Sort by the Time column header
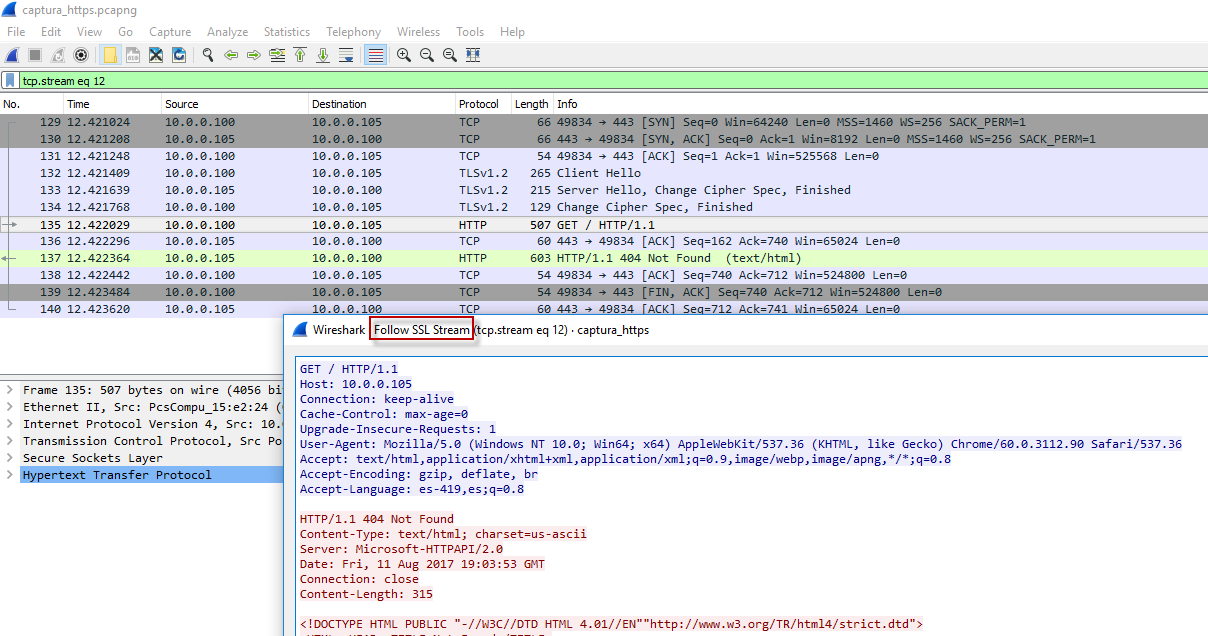 [113, 104]
